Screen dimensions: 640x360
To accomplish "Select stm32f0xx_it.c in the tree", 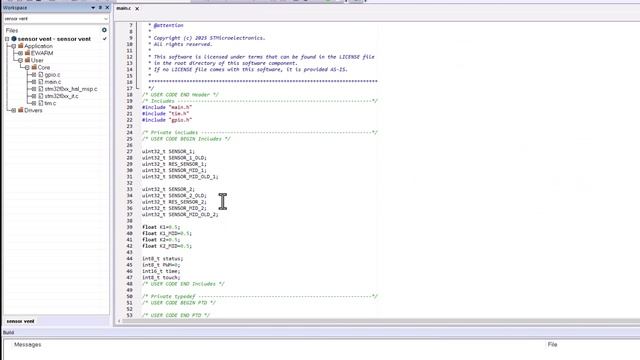I will click(61, 96).
